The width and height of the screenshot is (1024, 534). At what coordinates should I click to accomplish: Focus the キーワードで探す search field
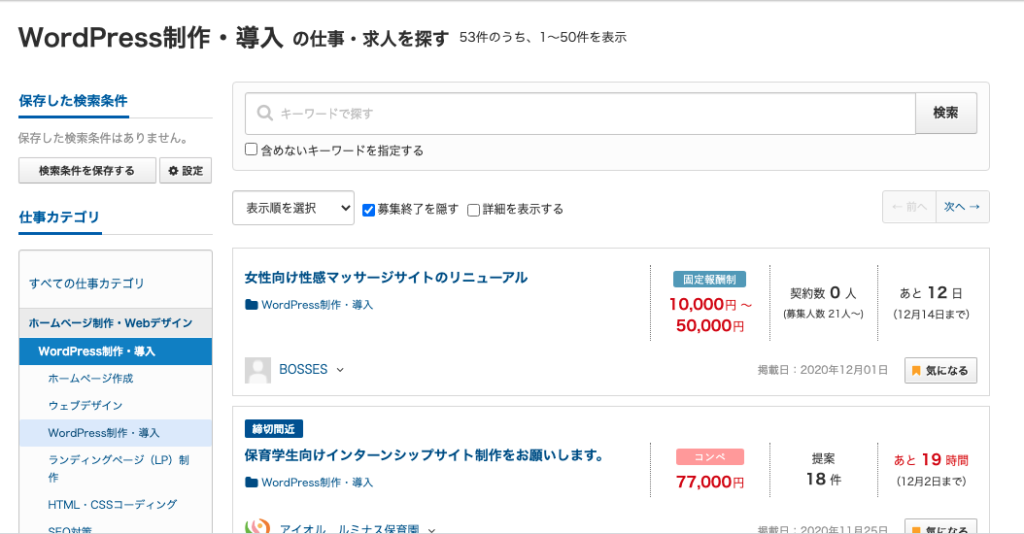click(x=590, y=114)
